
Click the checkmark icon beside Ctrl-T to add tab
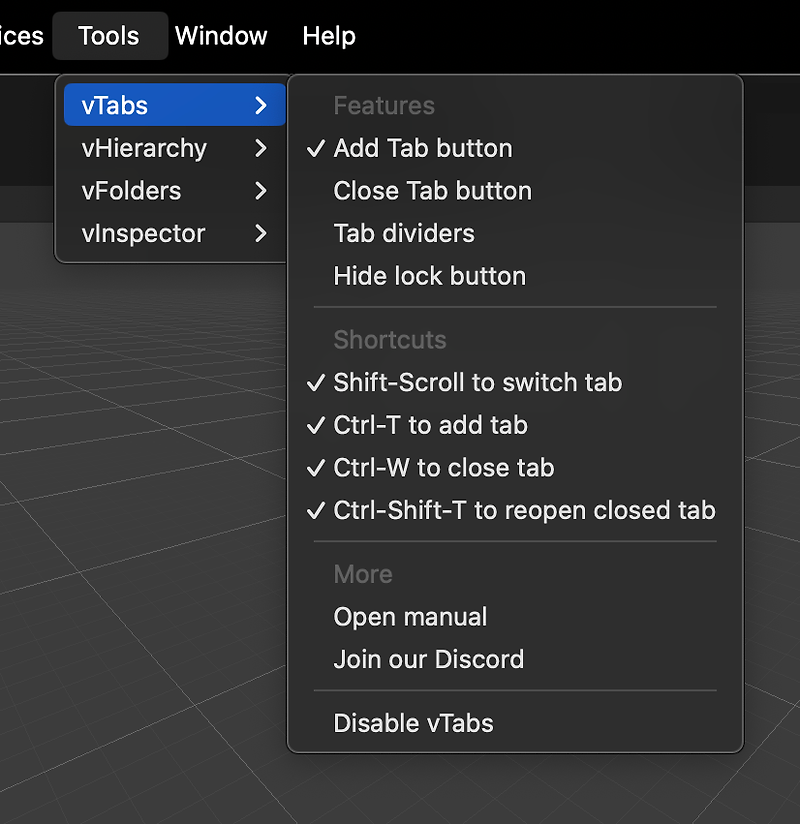(x=316, y=425)
